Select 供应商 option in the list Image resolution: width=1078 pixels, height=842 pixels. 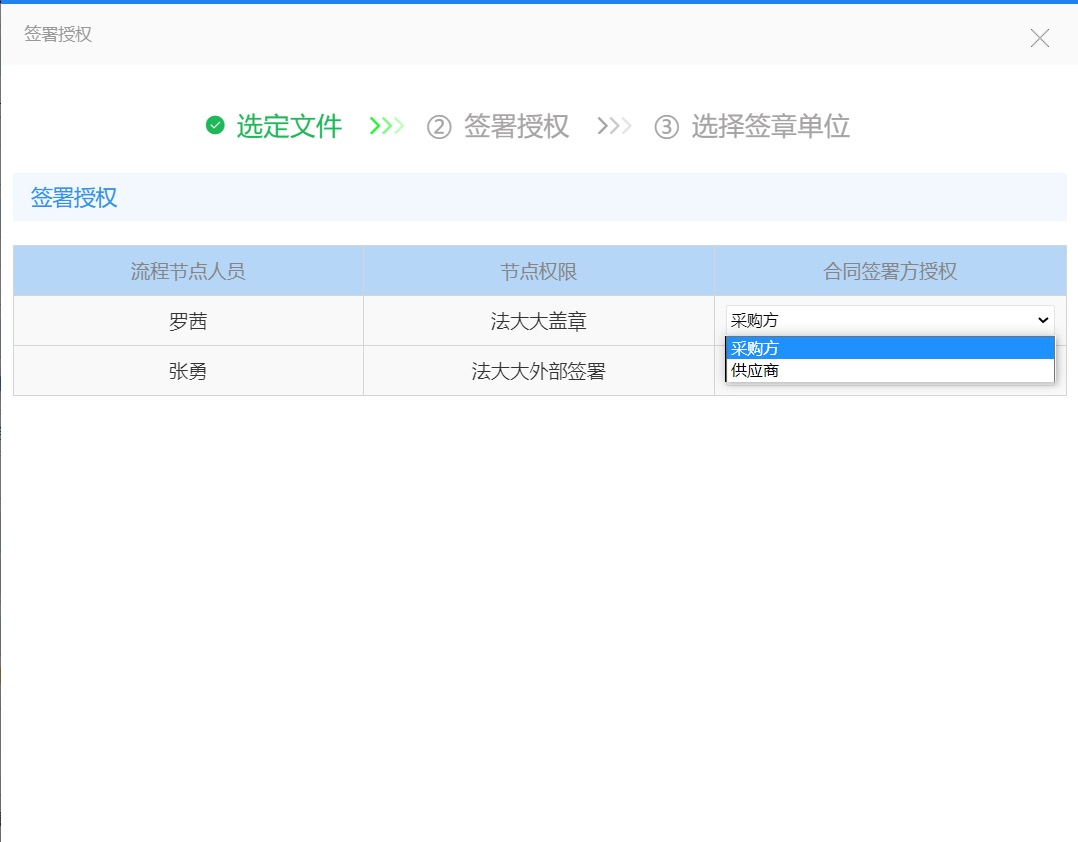click(x=890, y=370)
